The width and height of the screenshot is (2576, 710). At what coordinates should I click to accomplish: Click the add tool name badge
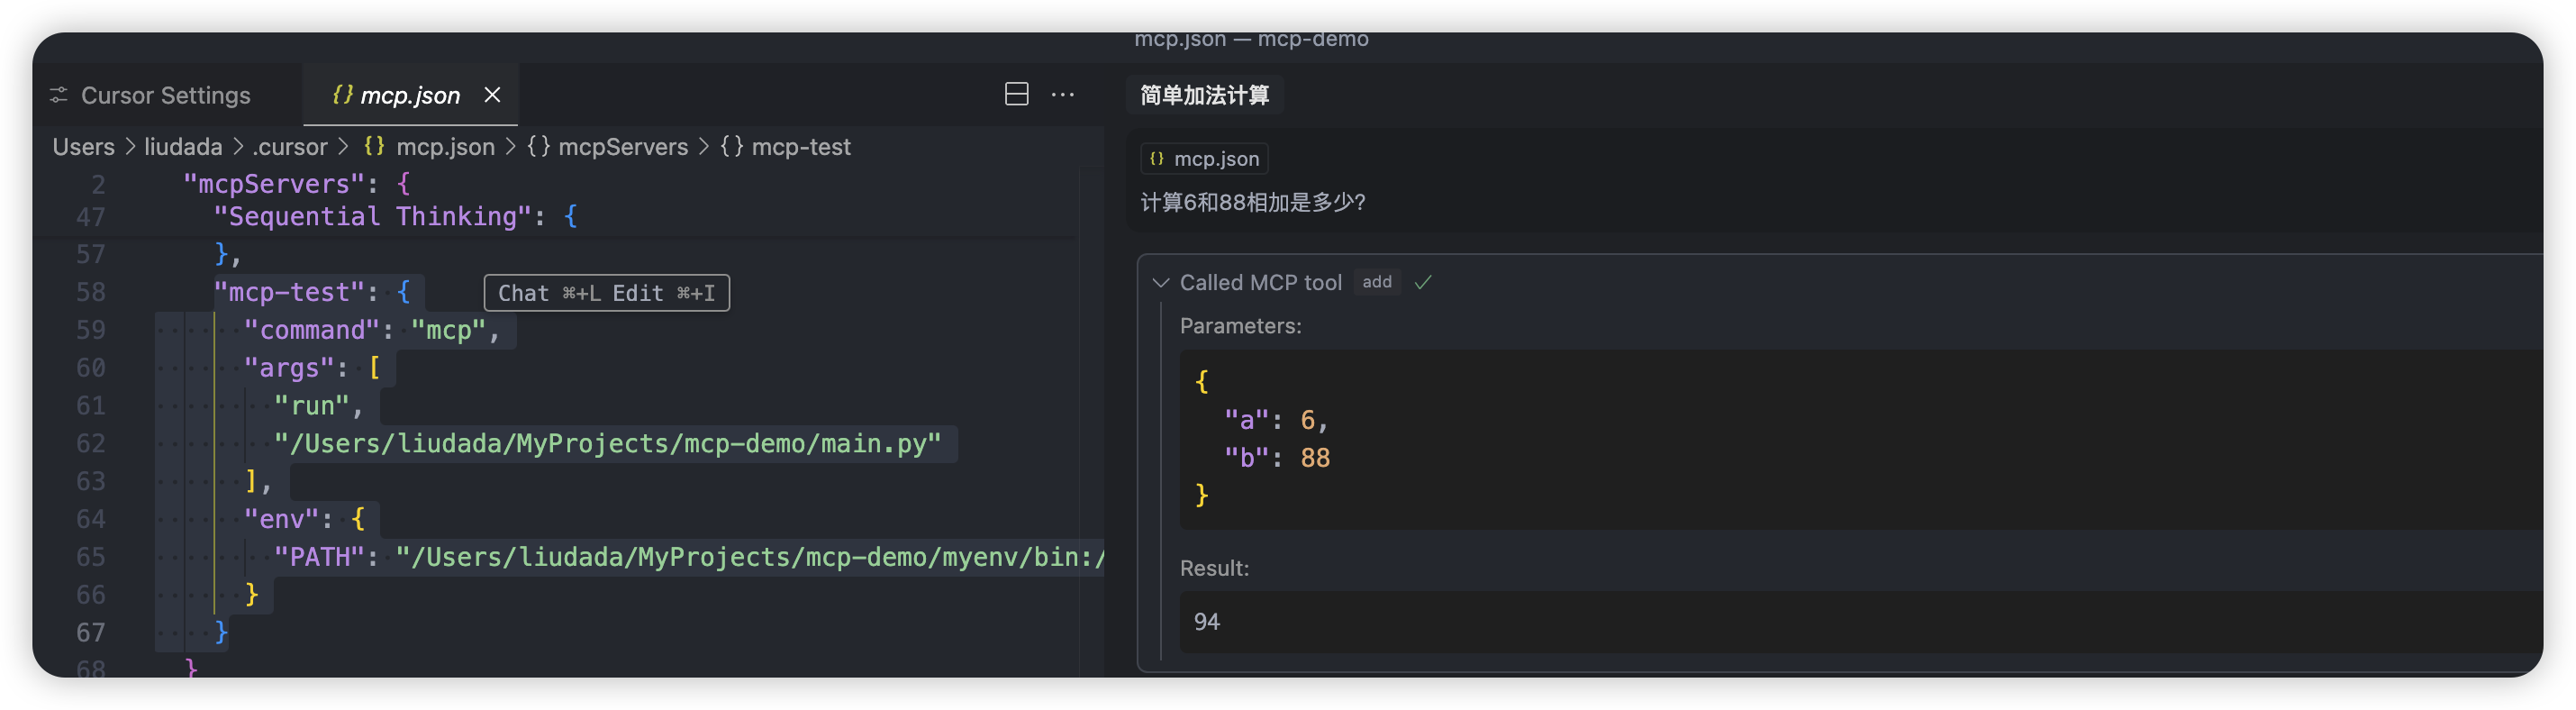(x=1376, y=282)
